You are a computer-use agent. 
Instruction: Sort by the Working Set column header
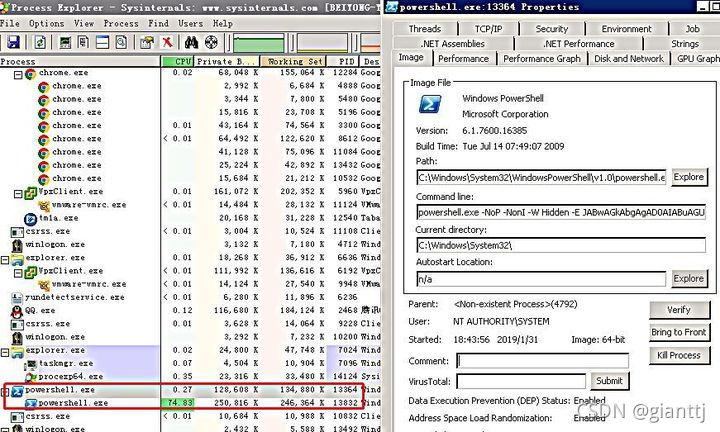(293, 62)
